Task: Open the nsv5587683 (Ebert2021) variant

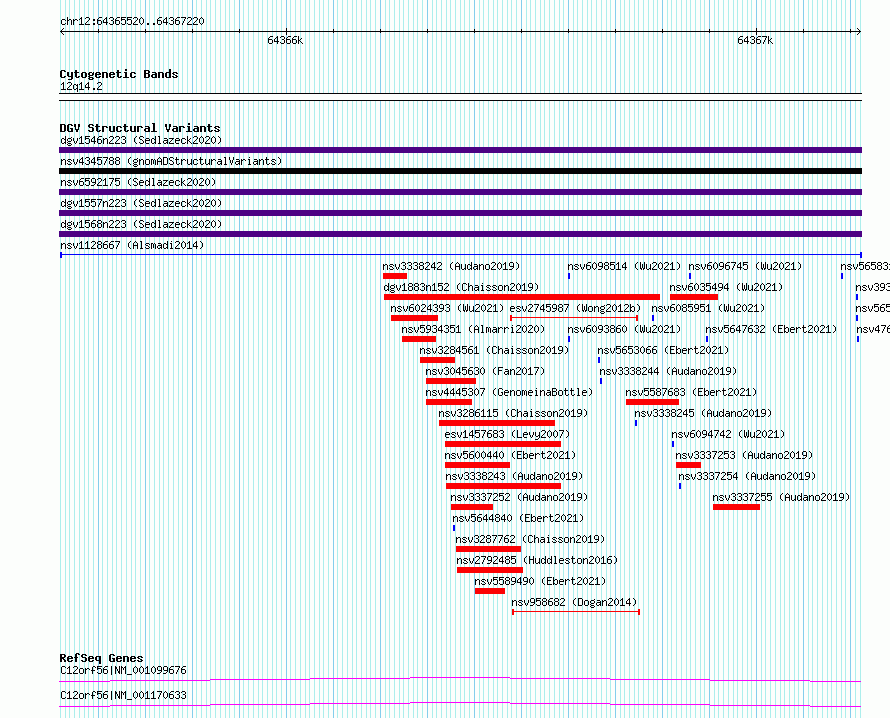Action: tap(691, 392)
